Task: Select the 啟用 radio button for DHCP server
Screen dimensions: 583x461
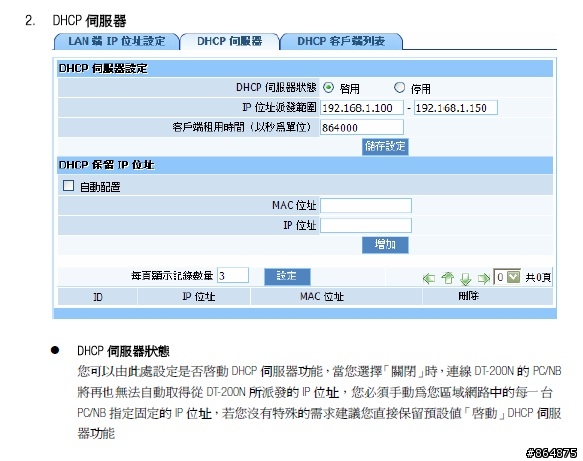Action: point(328,88)
